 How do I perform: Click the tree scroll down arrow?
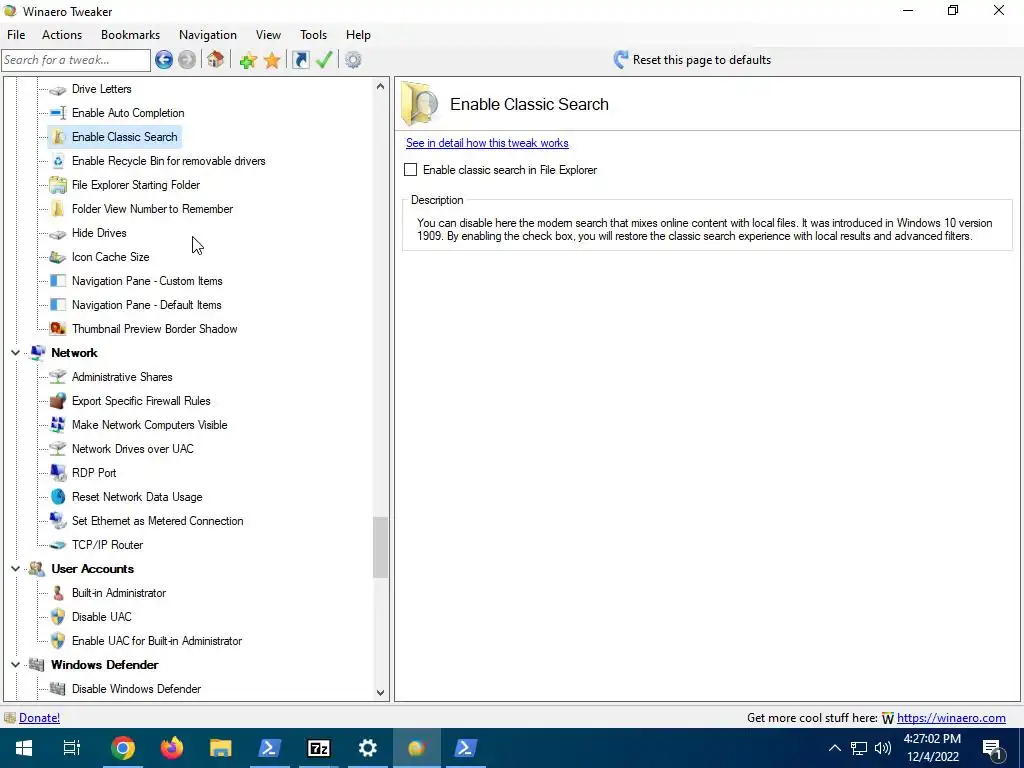(380, 693)
